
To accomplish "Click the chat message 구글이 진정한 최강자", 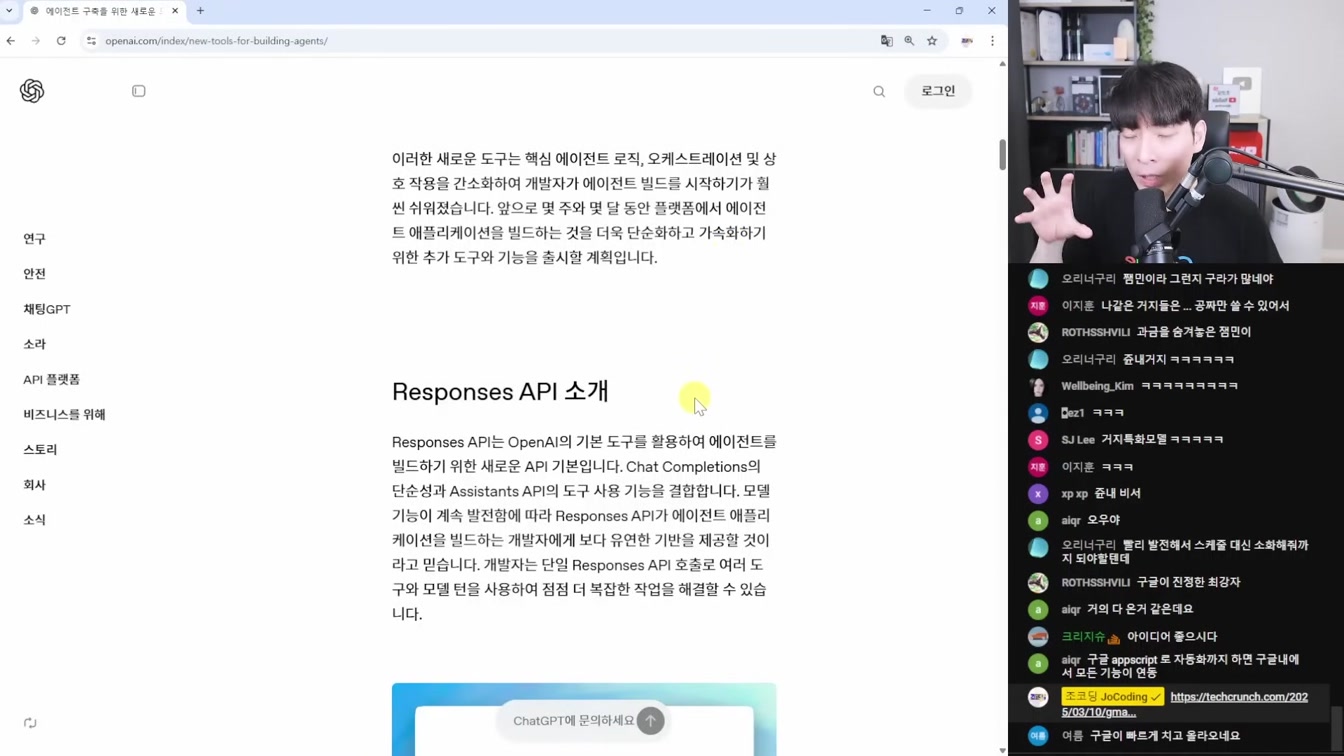I will coord(1189,582).
